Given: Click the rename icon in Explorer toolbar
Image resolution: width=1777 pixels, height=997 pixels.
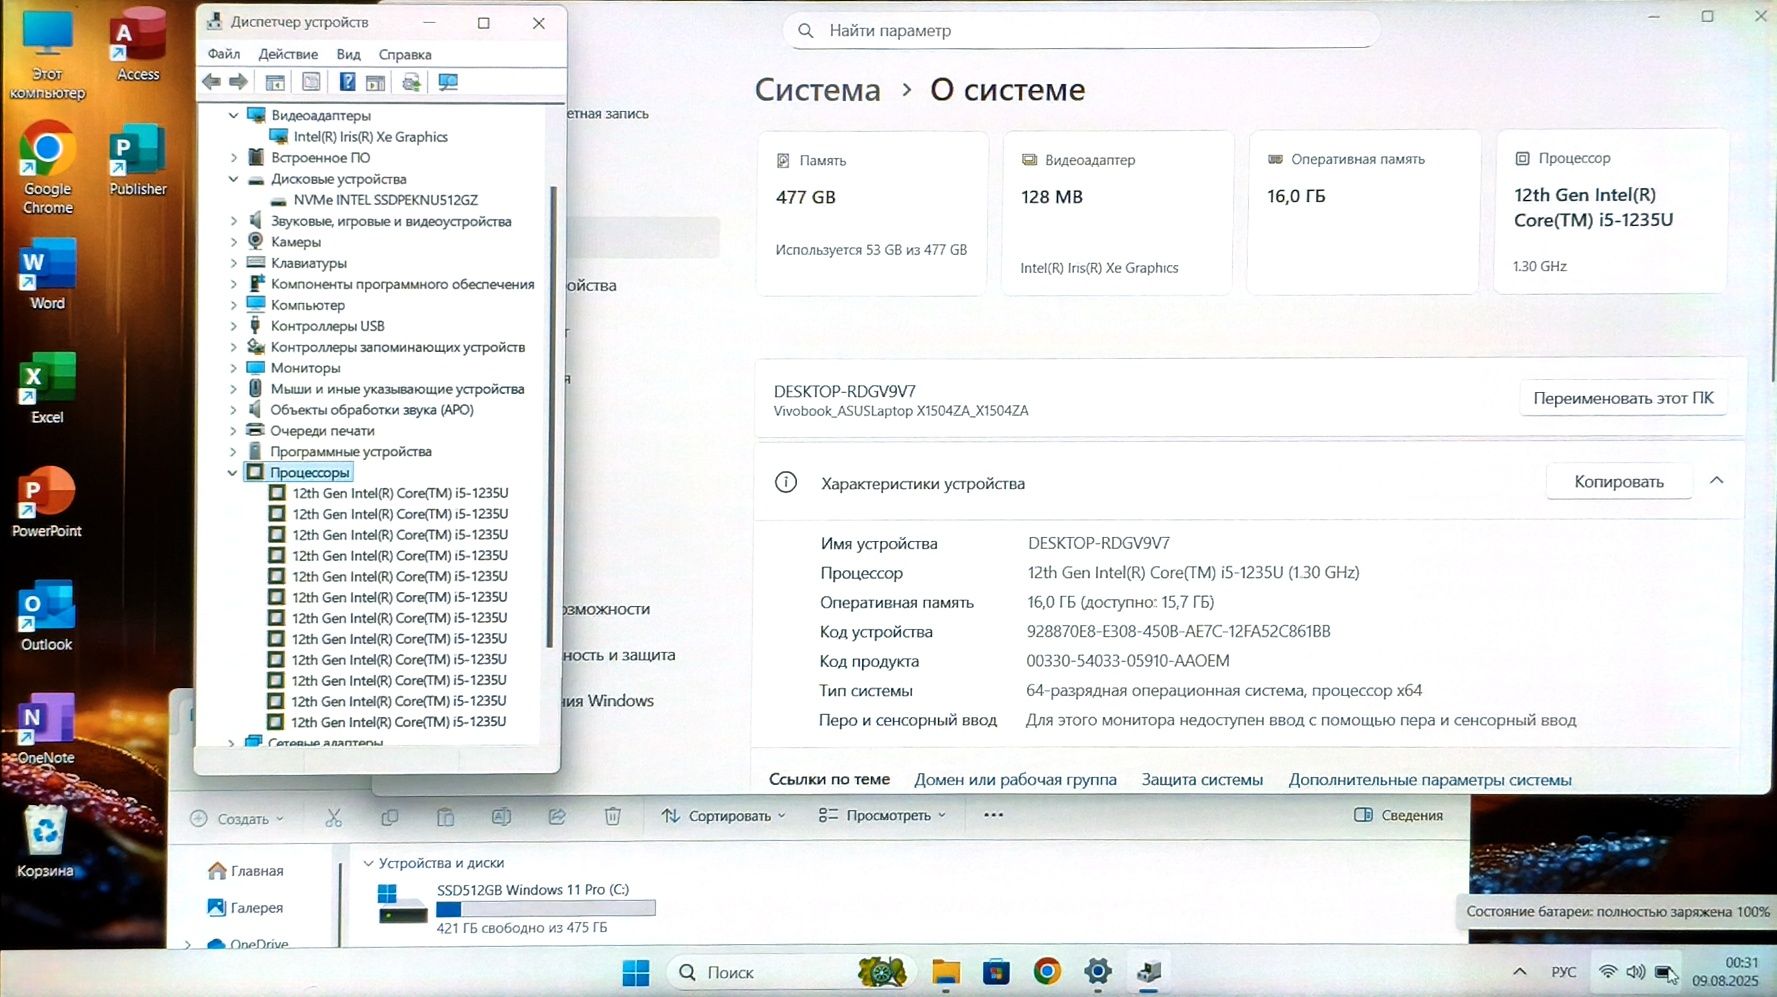Looking at the screenshot, I should point(501,817).
